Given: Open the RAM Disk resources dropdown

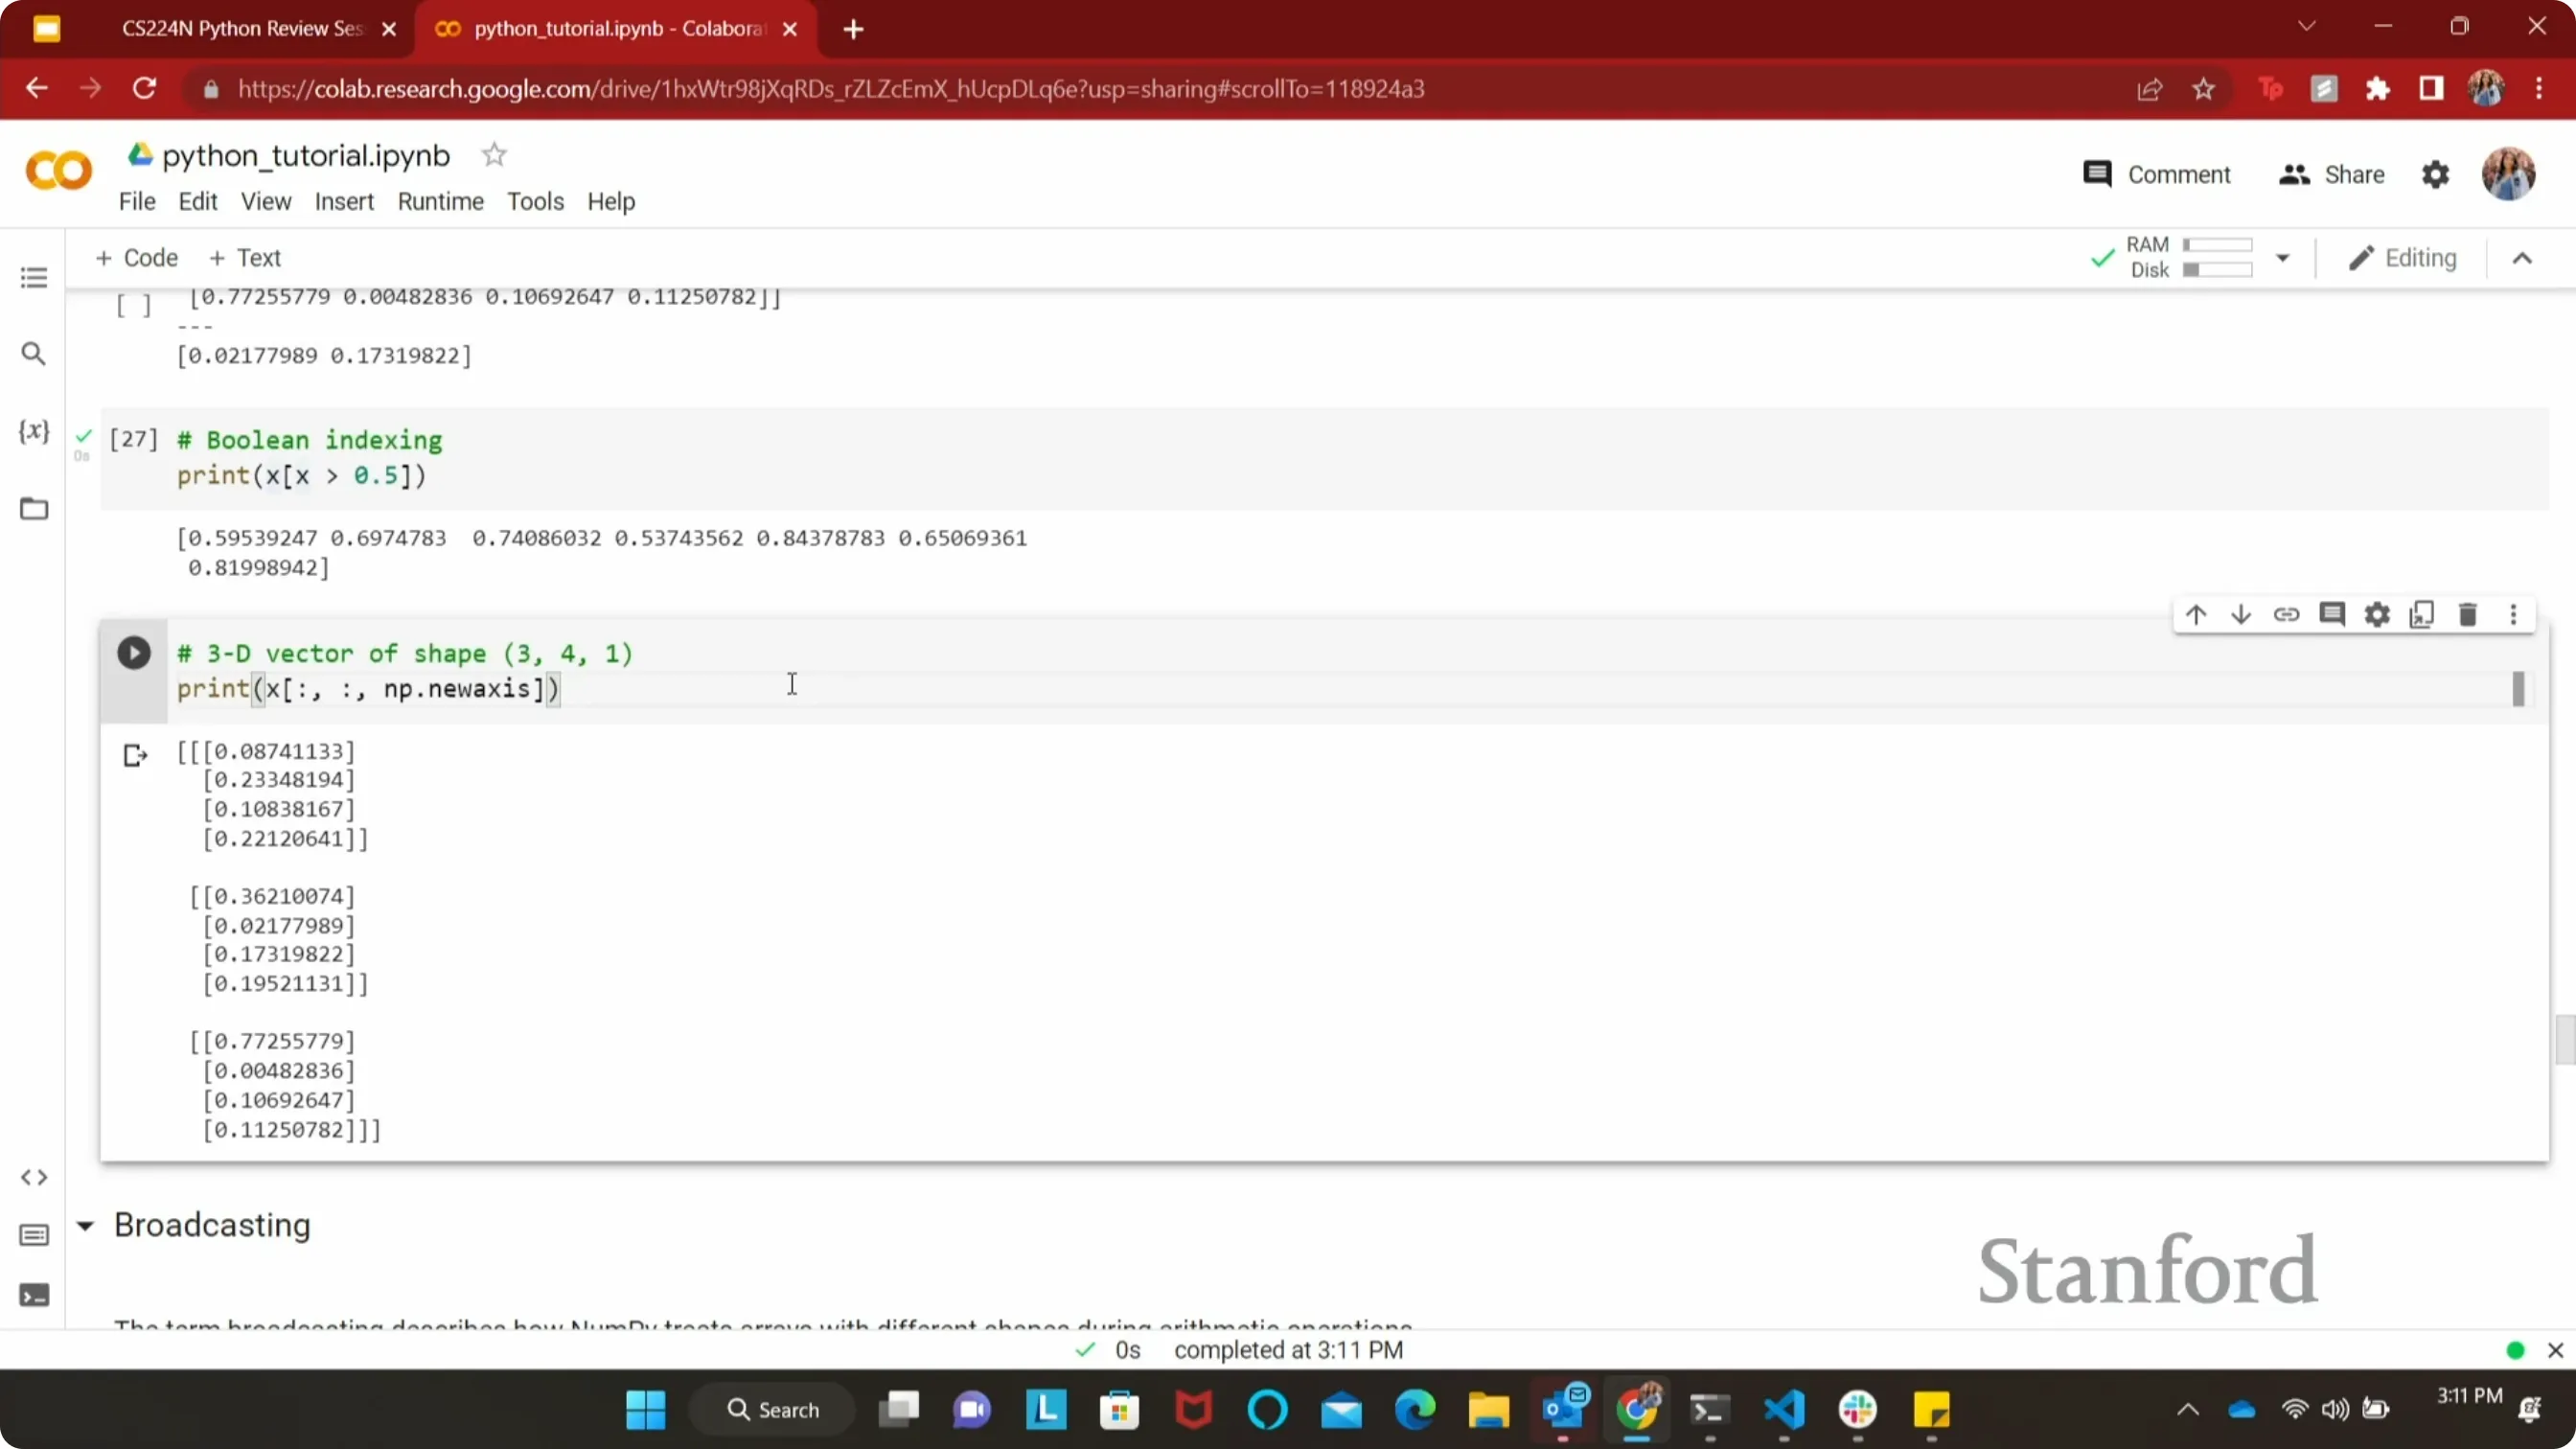Looking at the screenshot, I should click(x=2282, y=258).
